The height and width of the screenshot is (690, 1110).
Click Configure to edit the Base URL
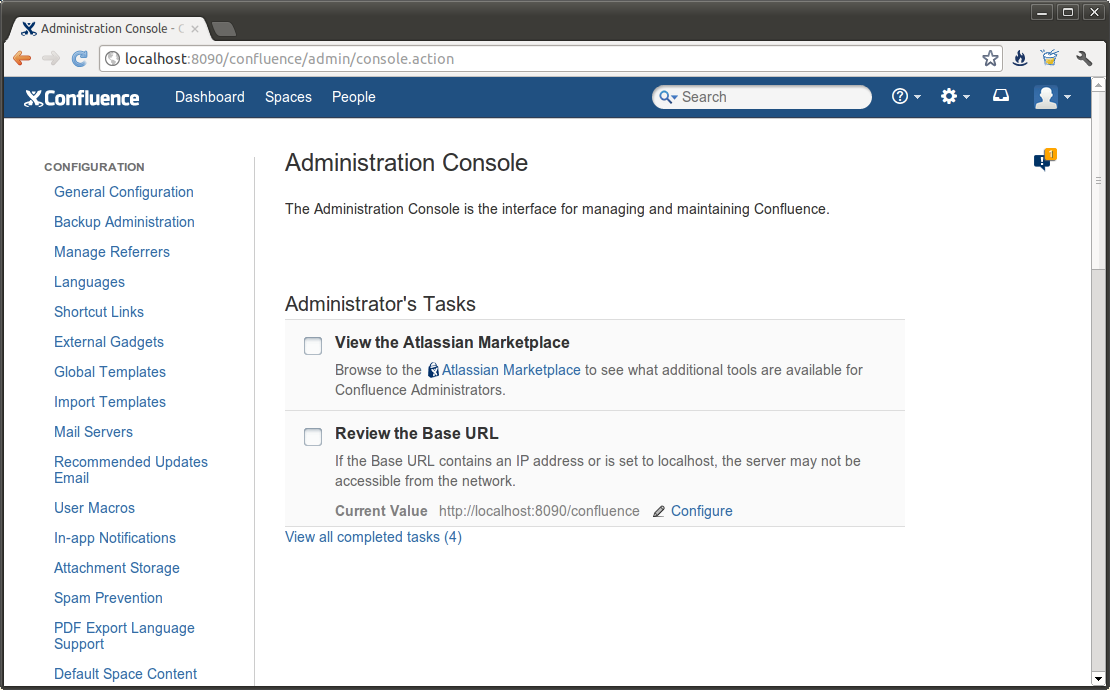click(x=702, y=511)
